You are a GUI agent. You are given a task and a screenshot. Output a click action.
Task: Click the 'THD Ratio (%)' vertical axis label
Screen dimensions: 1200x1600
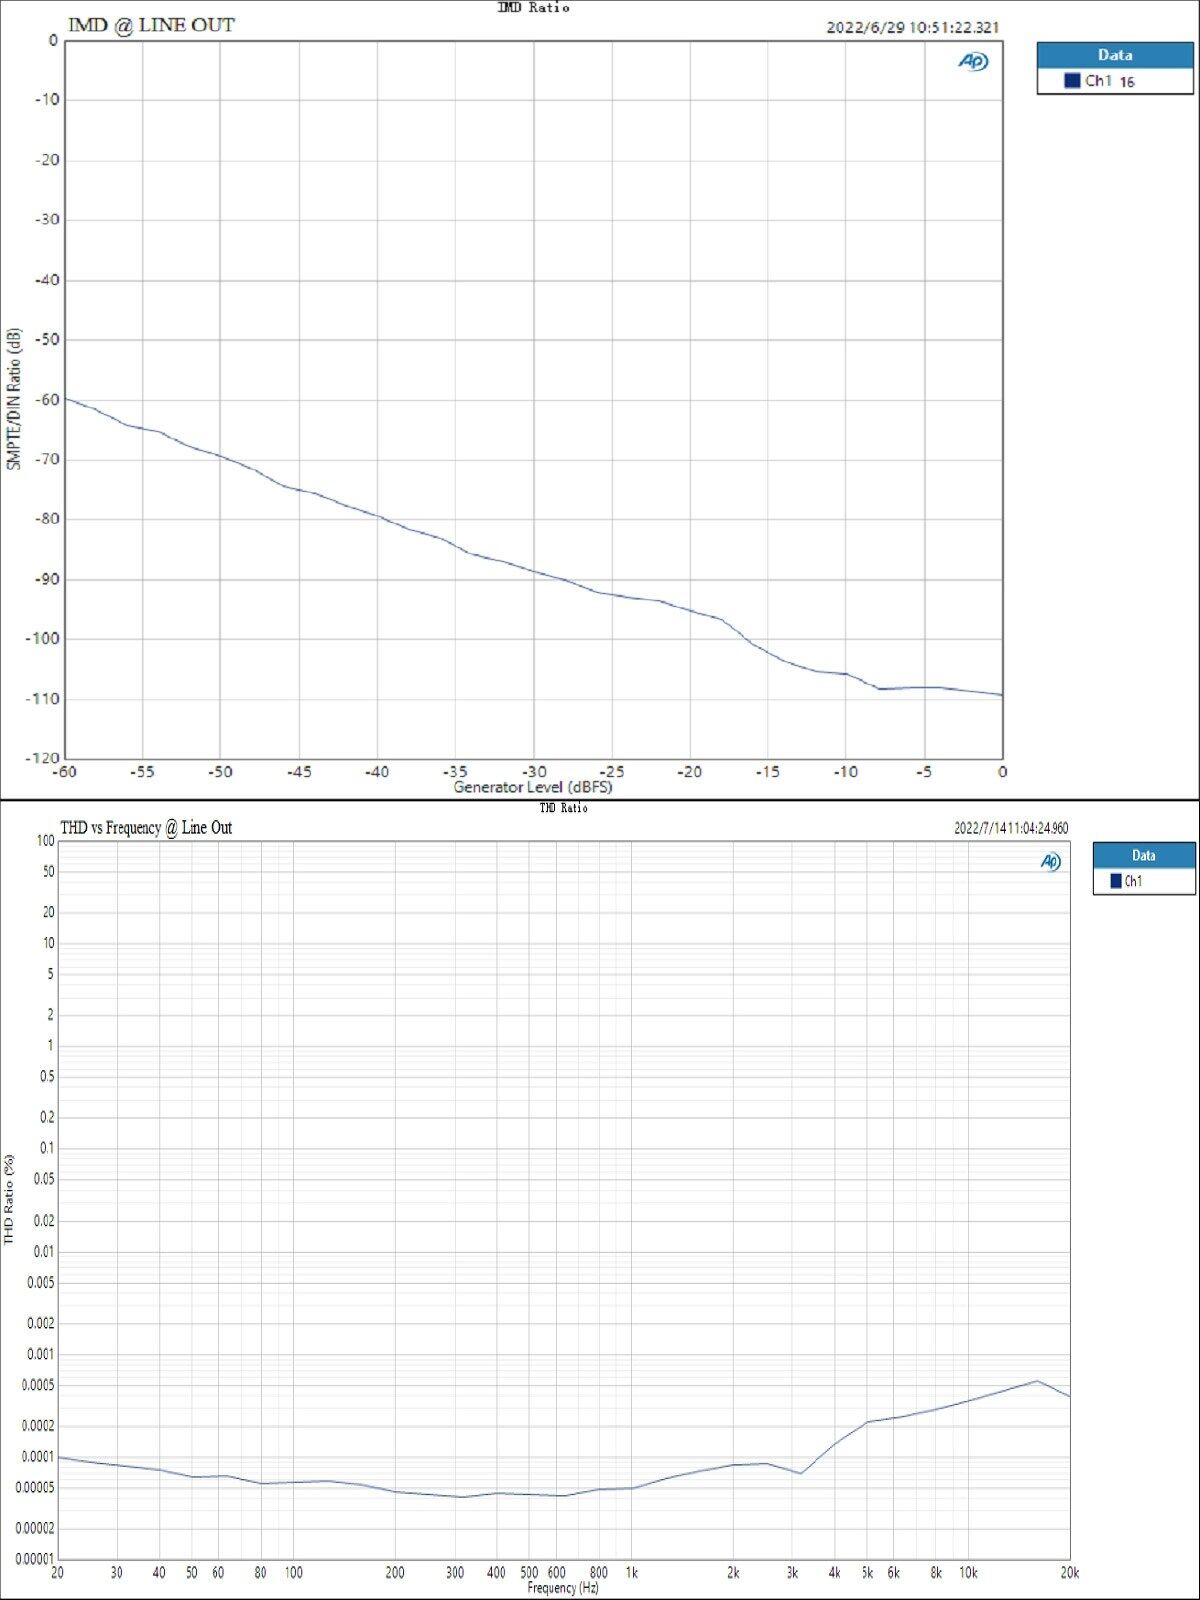coord(9,1199)
